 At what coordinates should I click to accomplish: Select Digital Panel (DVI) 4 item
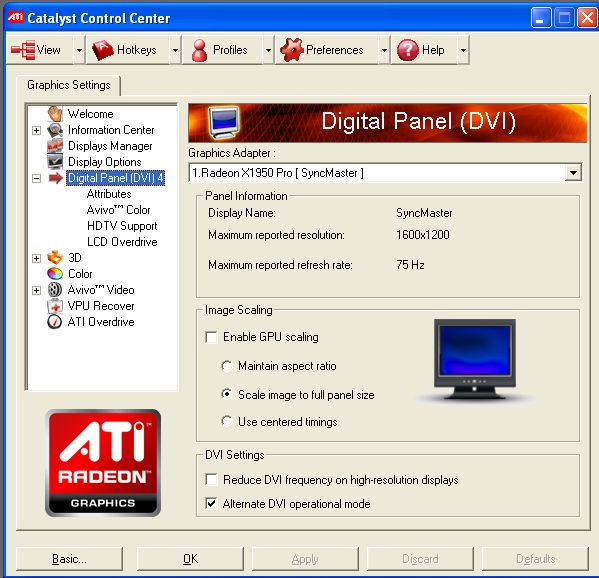click(x=115, y=178)
